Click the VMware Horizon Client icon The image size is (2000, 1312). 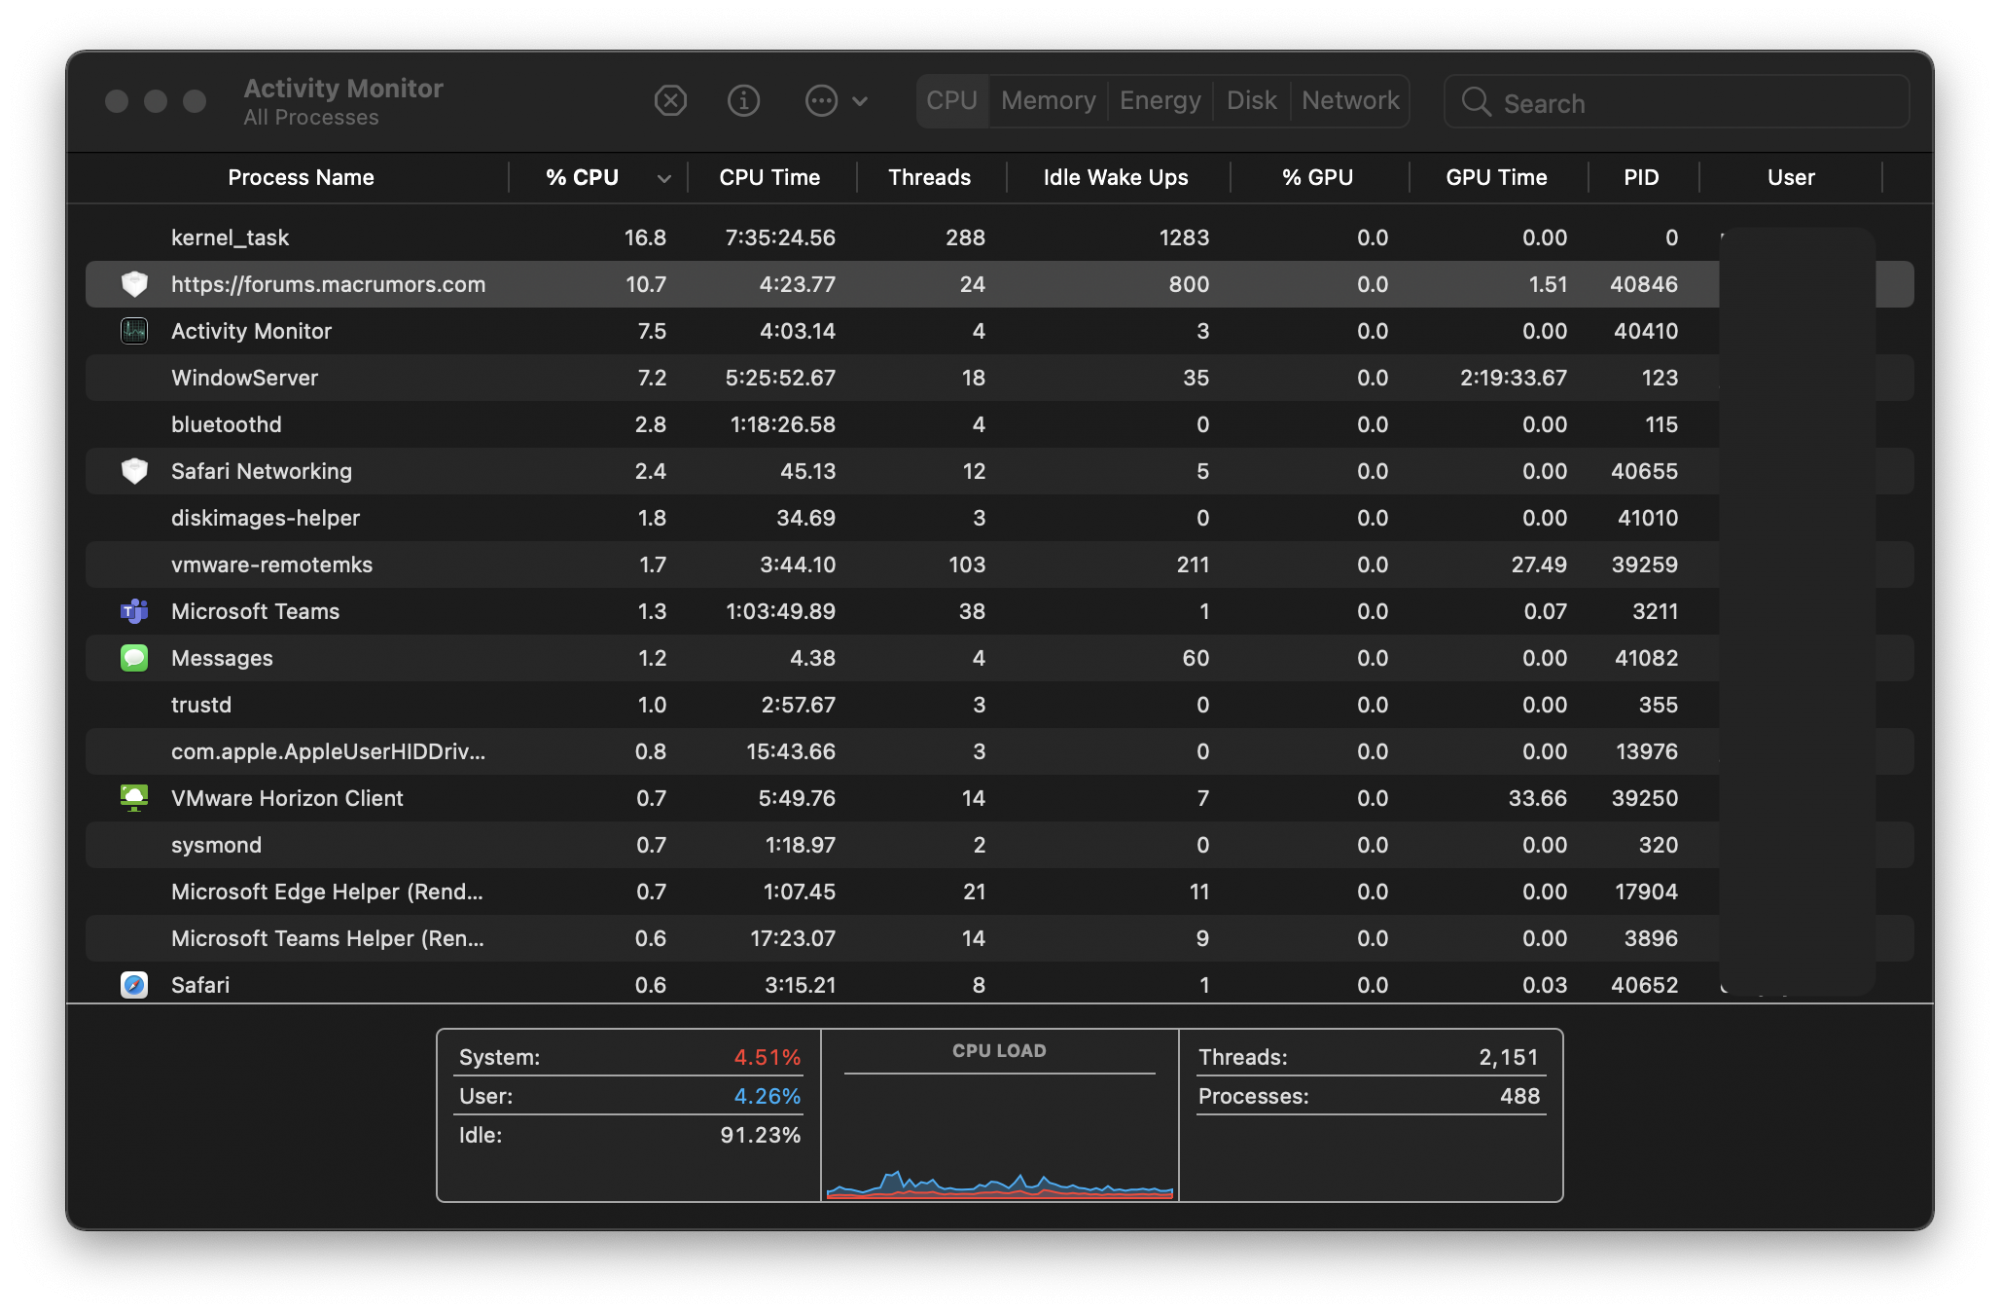[x=134, y=798]
